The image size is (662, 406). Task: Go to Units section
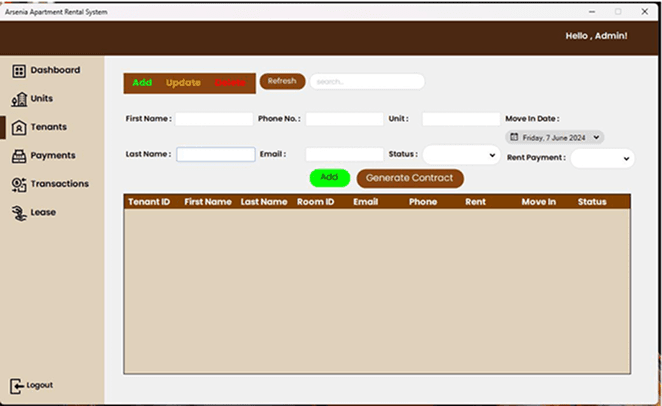[x=42, y=98]
